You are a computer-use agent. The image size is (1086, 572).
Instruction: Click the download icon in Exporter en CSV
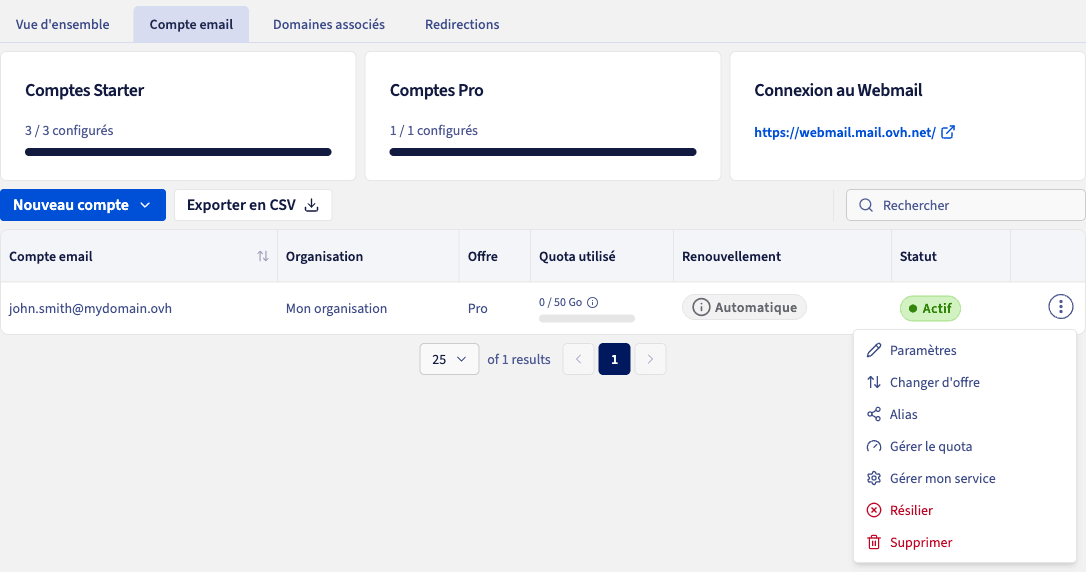click(x=312, y=205)
